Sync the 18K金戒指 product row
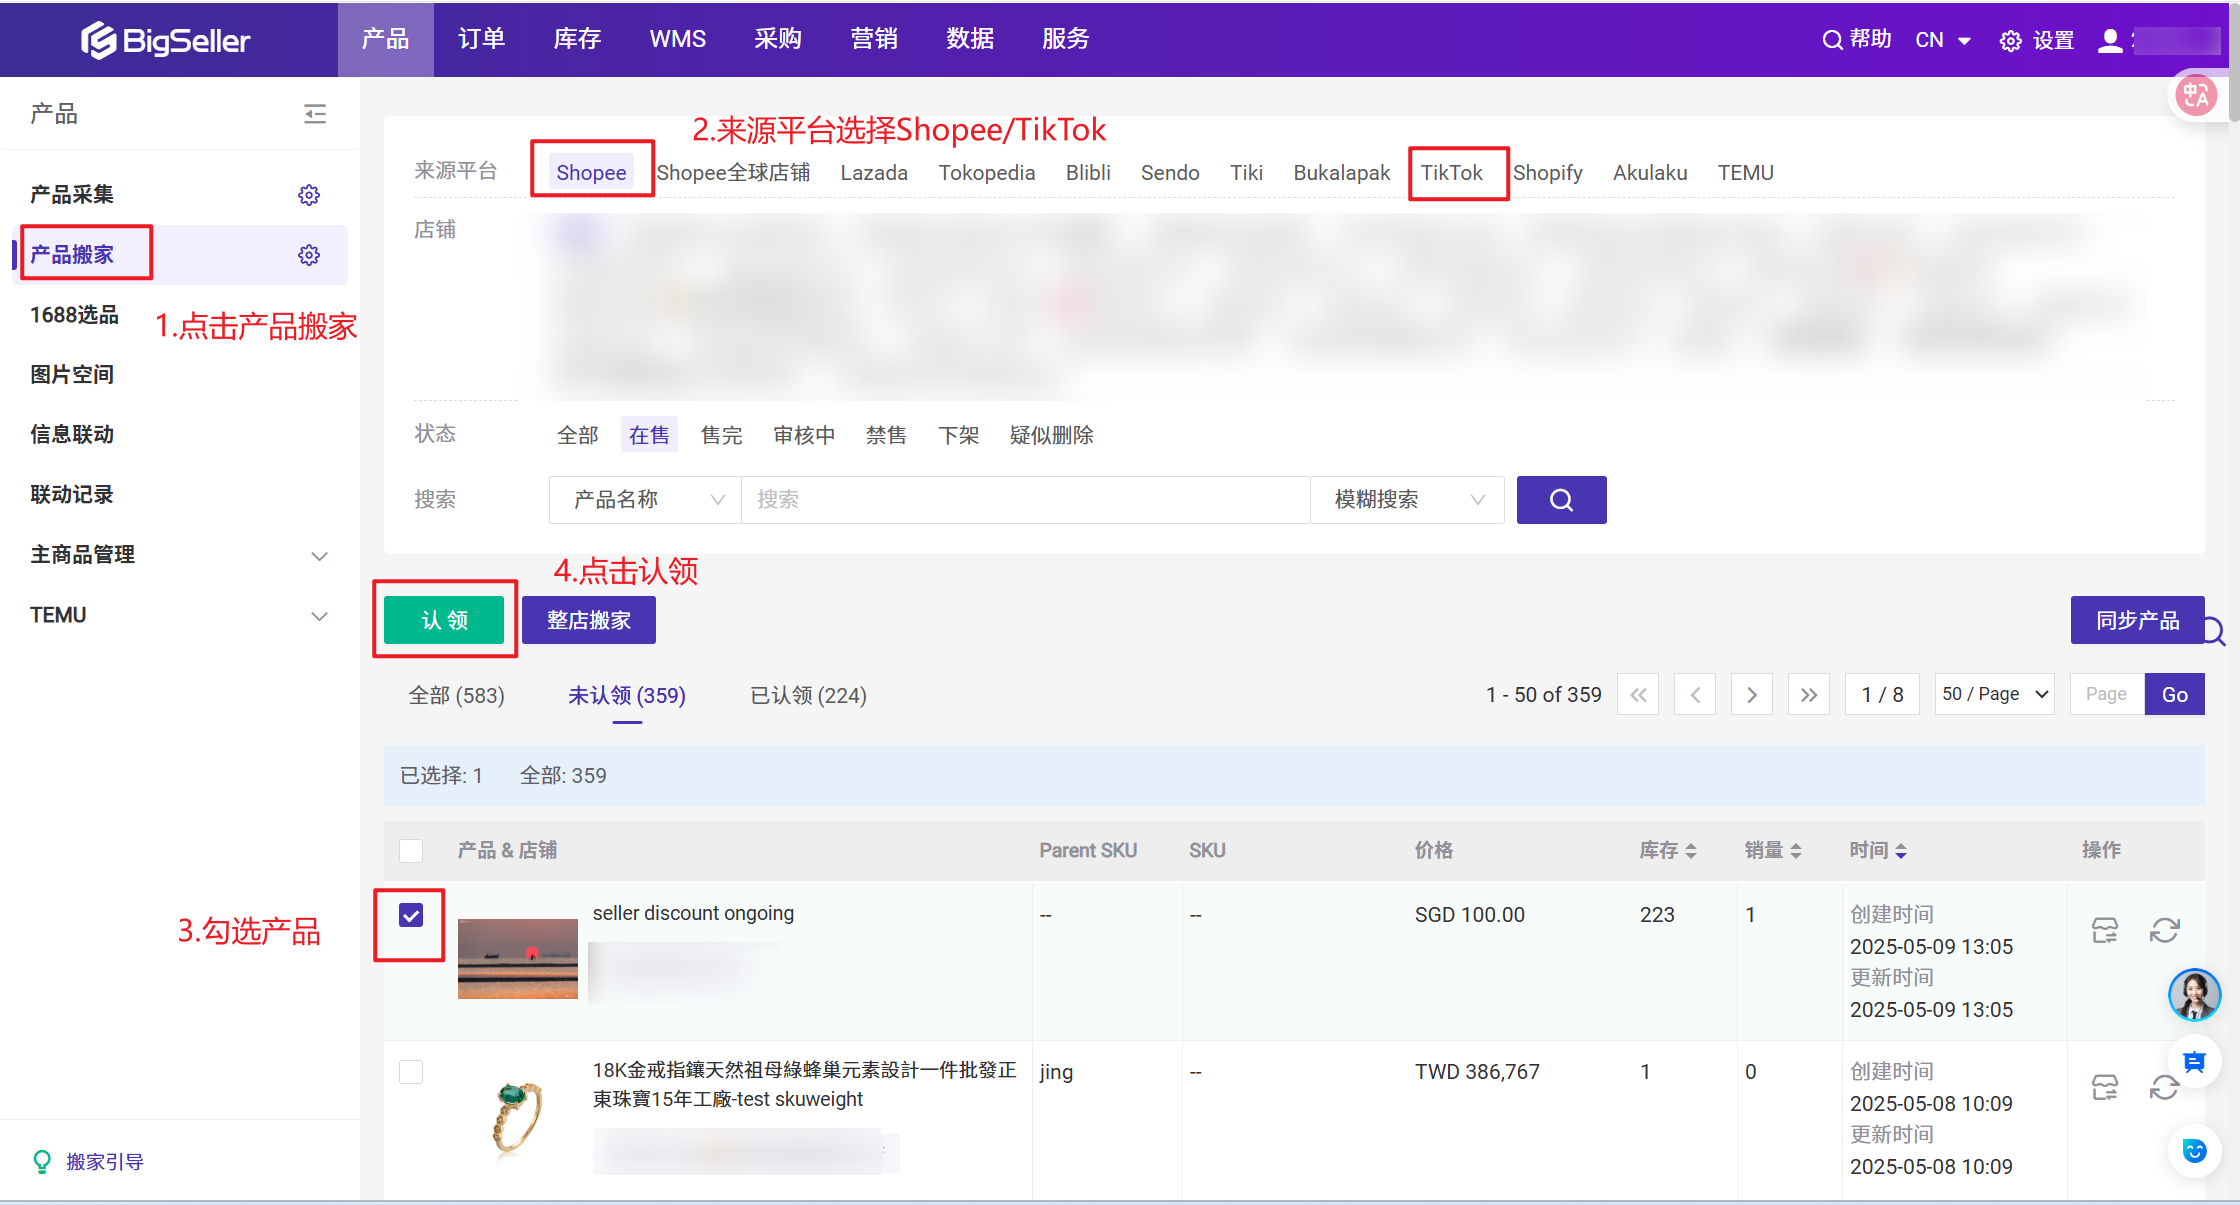The height and width of the screenshot is (1205, 2240). coord(2165,1087)
